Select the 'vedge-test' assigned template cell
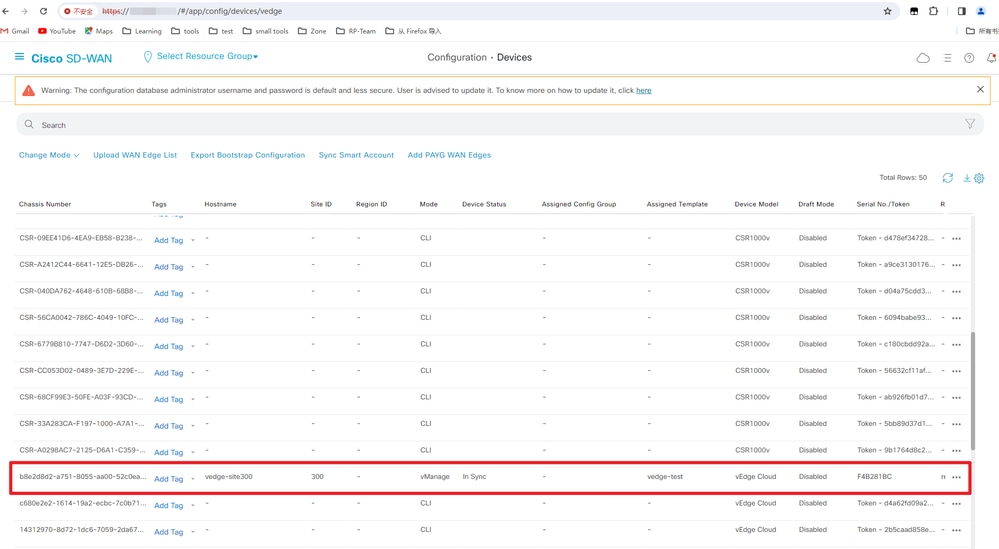The width and height of the screenshot is (999, 549). click(665, 476)
